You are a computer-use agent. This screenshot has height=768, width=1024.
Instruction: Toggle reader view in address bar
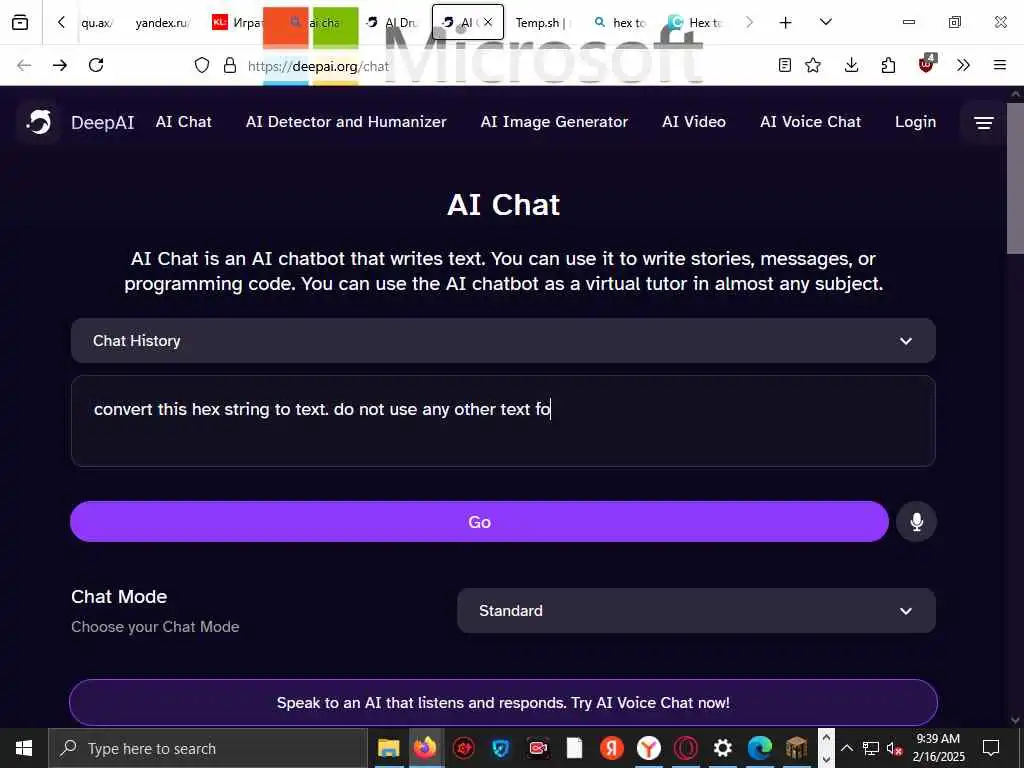tap(785, 65)
